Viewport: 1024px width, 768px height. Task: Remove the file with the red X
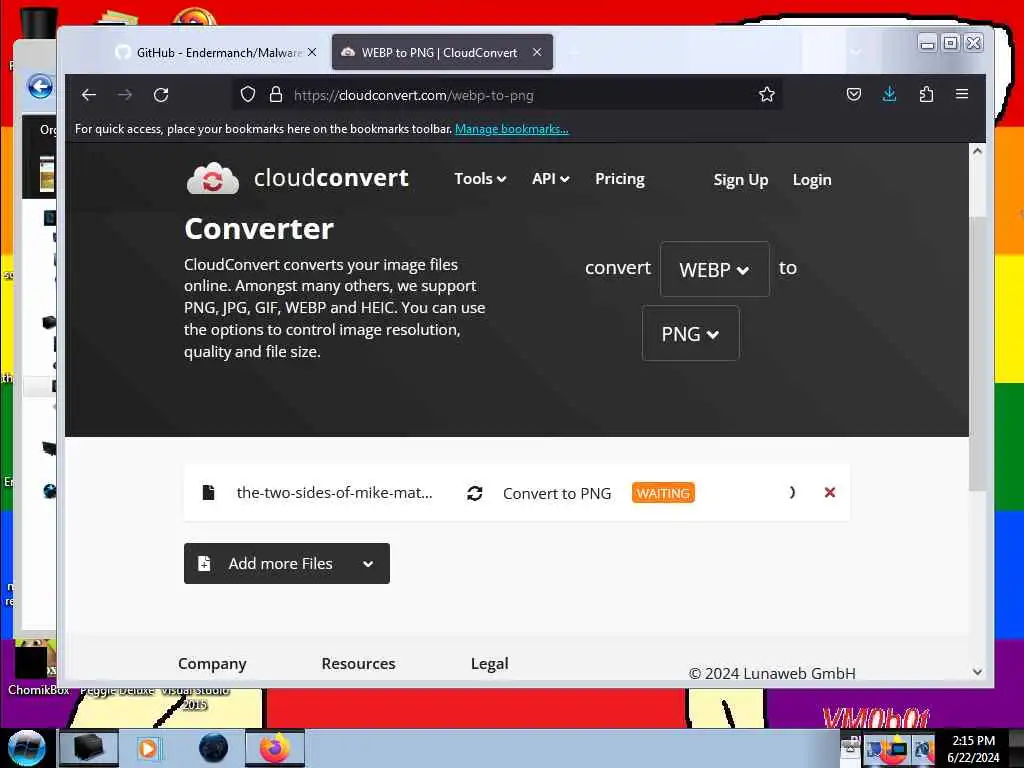point(829,492)
